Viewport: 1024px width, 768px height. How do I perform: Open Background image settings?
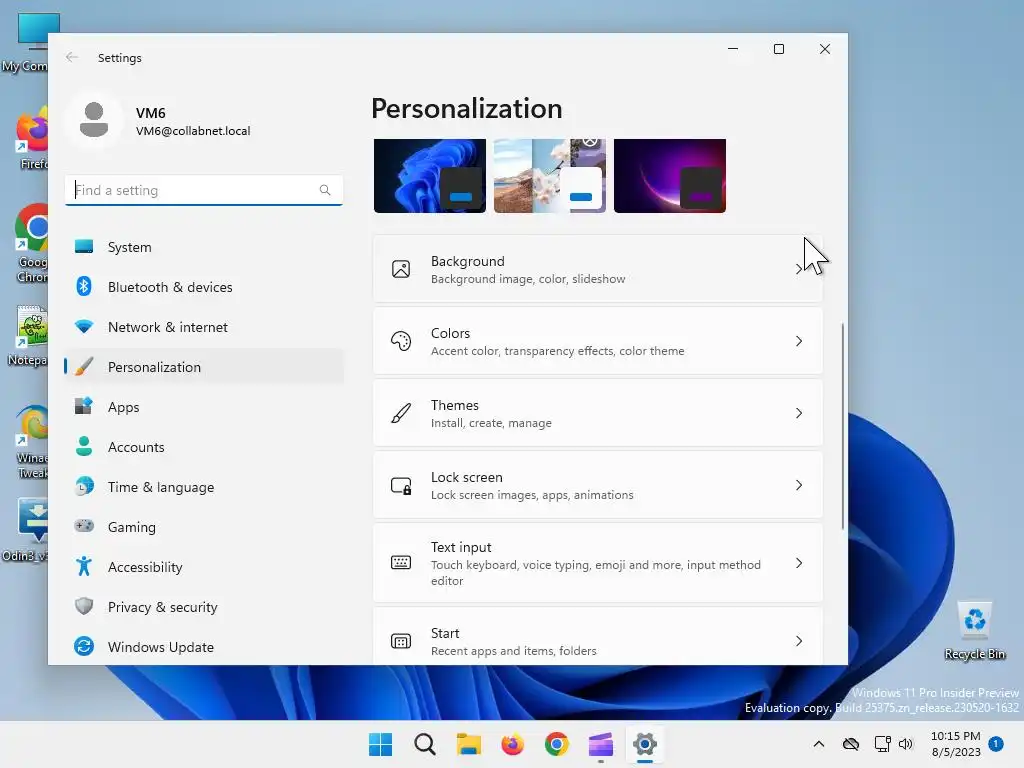point(598,269)
